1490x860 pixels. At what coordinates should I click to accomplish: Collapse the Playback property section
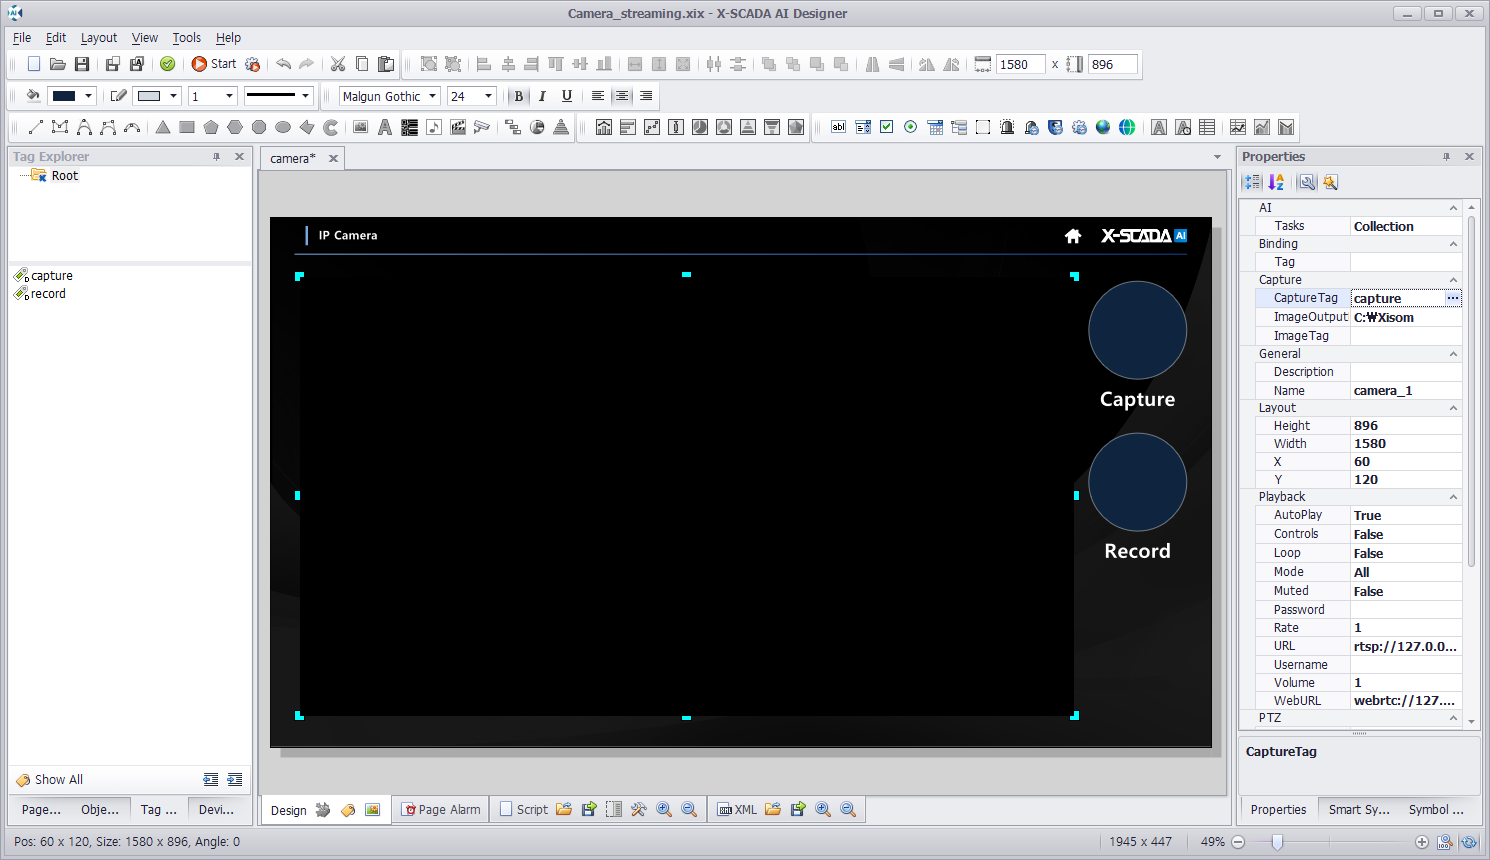pyautogui.click(x=1453, y=497)
